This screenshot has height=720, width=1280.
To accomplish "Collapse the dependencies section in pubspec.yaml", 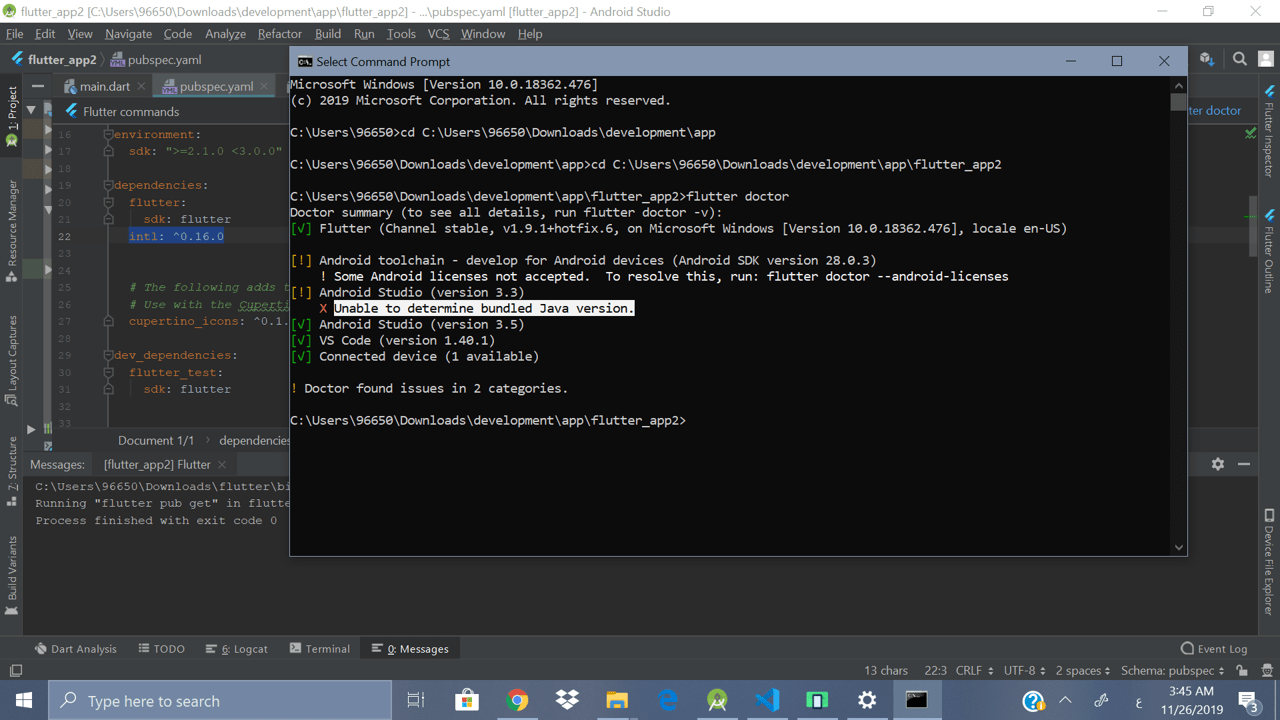I will tap(106, 184).
